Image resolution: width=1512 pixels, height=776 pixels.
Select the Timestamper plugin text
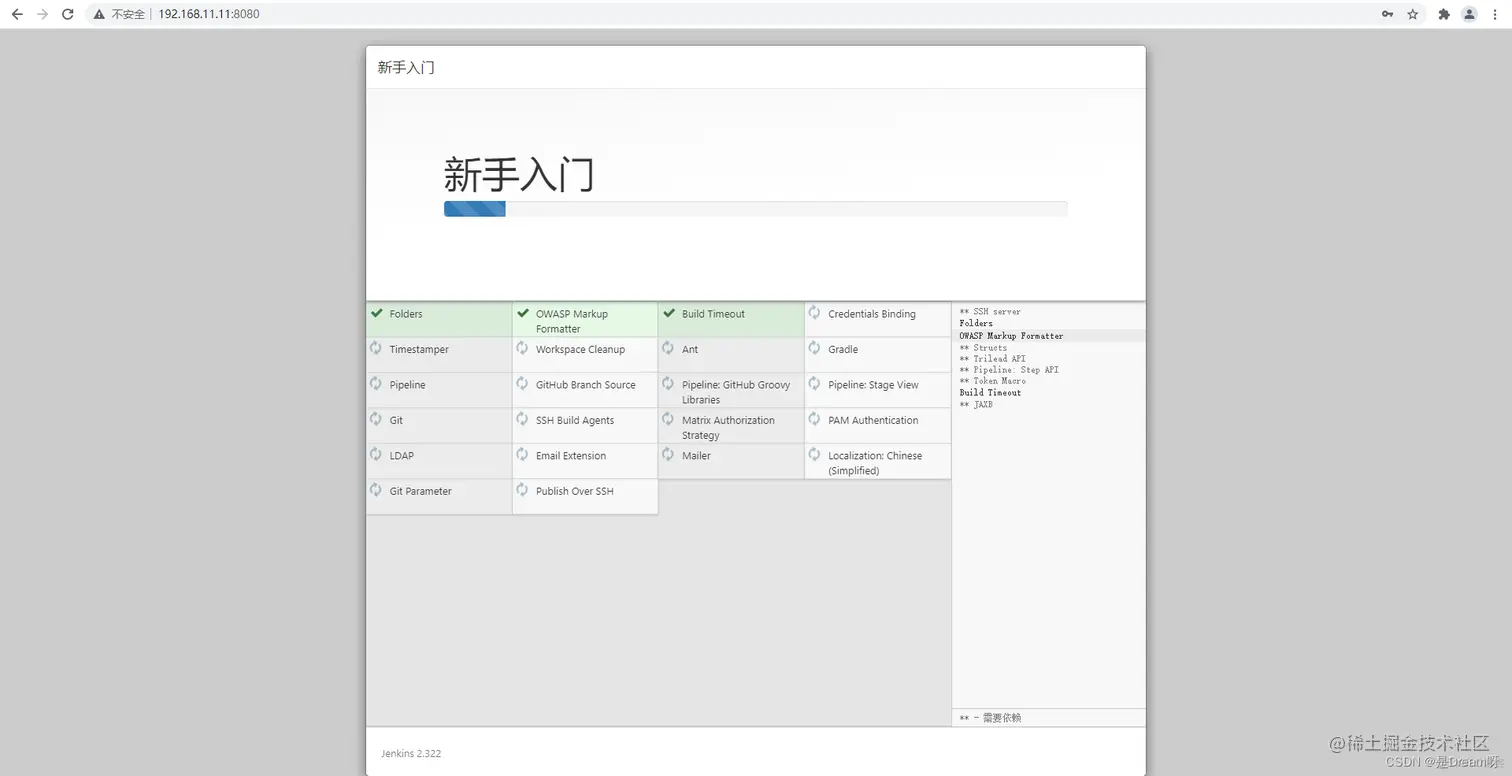pyautogui.click(x=419, y=350)
